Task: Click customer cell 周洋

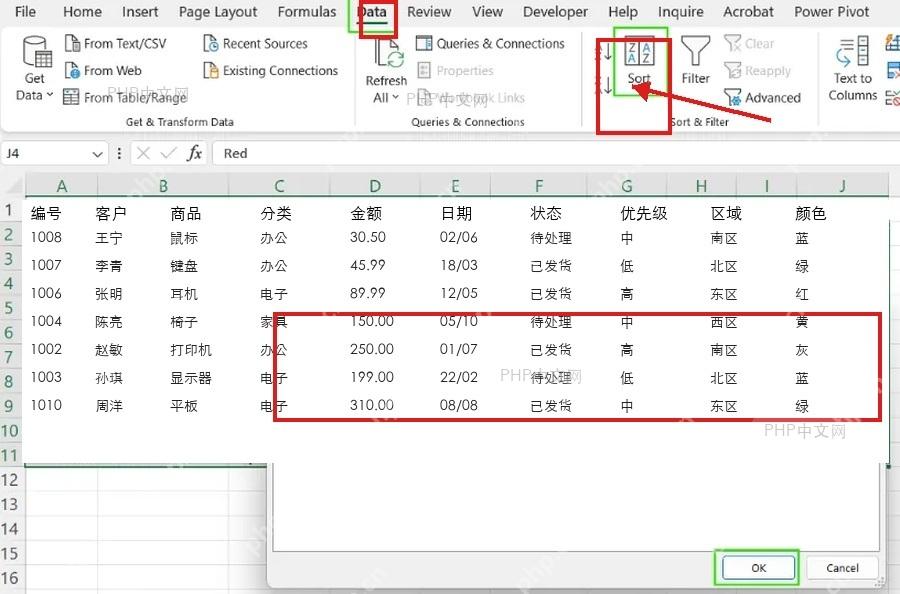Action: click(x=109, y=406)
